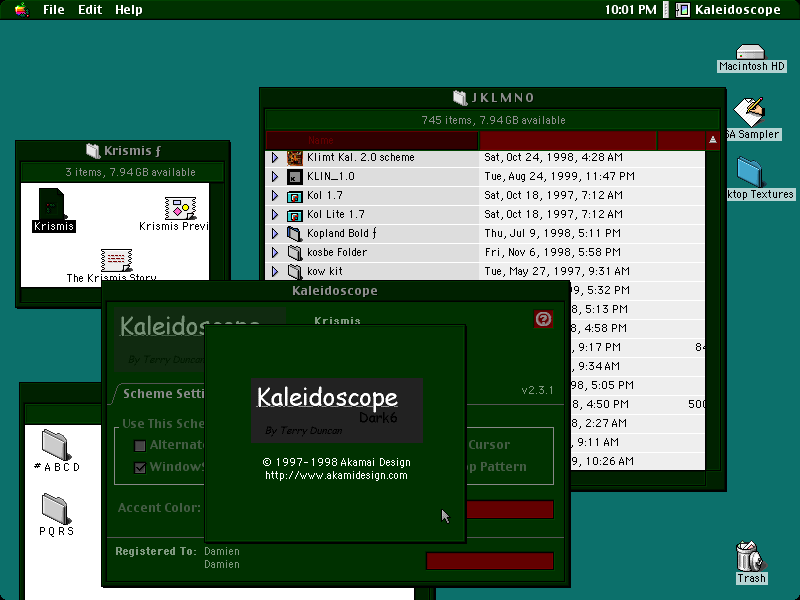800x600 pixels.
Task: Click the date Thu, Jul 9, 1998, 5:11 PM
Action: [553, 233]
